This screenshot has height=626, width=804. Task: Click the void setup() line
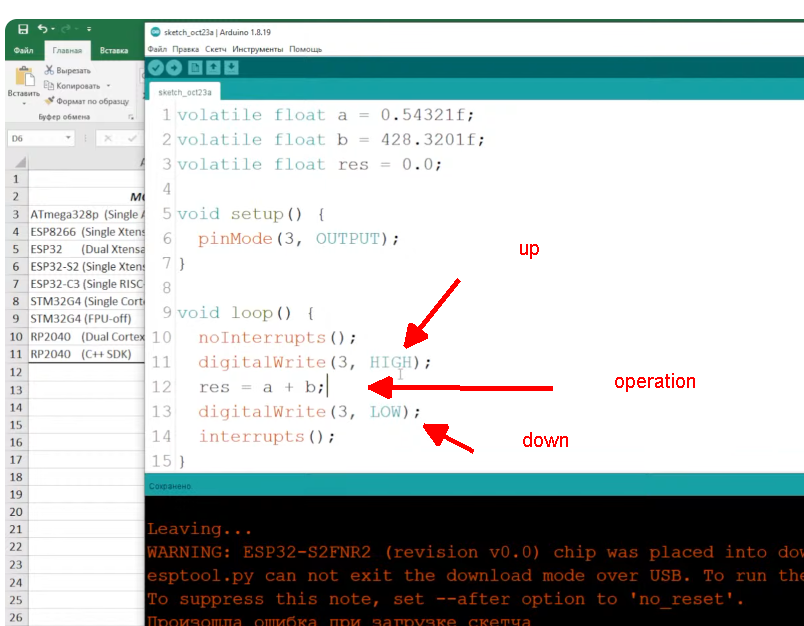point(251,214)
